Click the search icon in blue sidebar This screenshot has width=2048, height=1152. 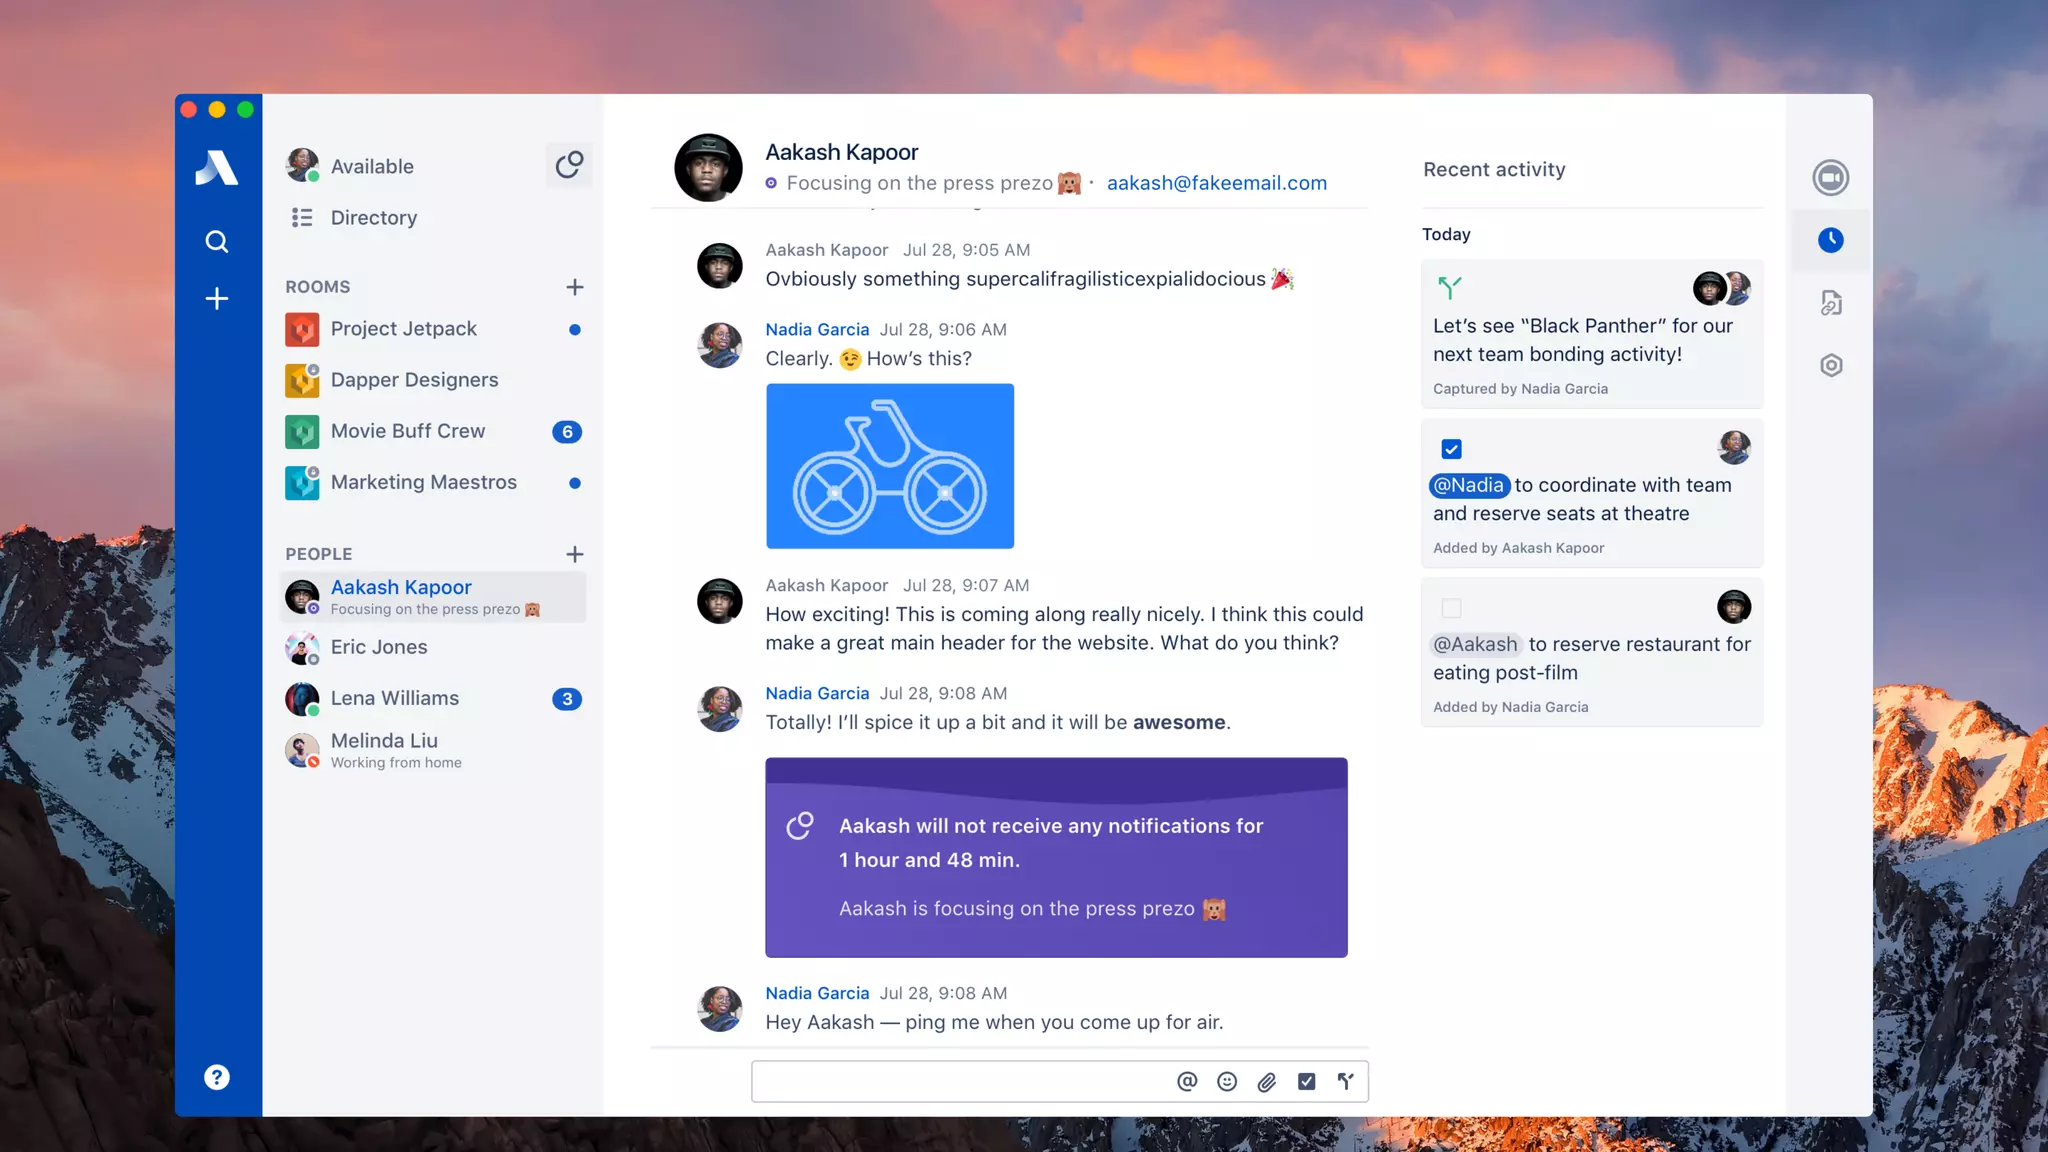(x=216, y=241)
